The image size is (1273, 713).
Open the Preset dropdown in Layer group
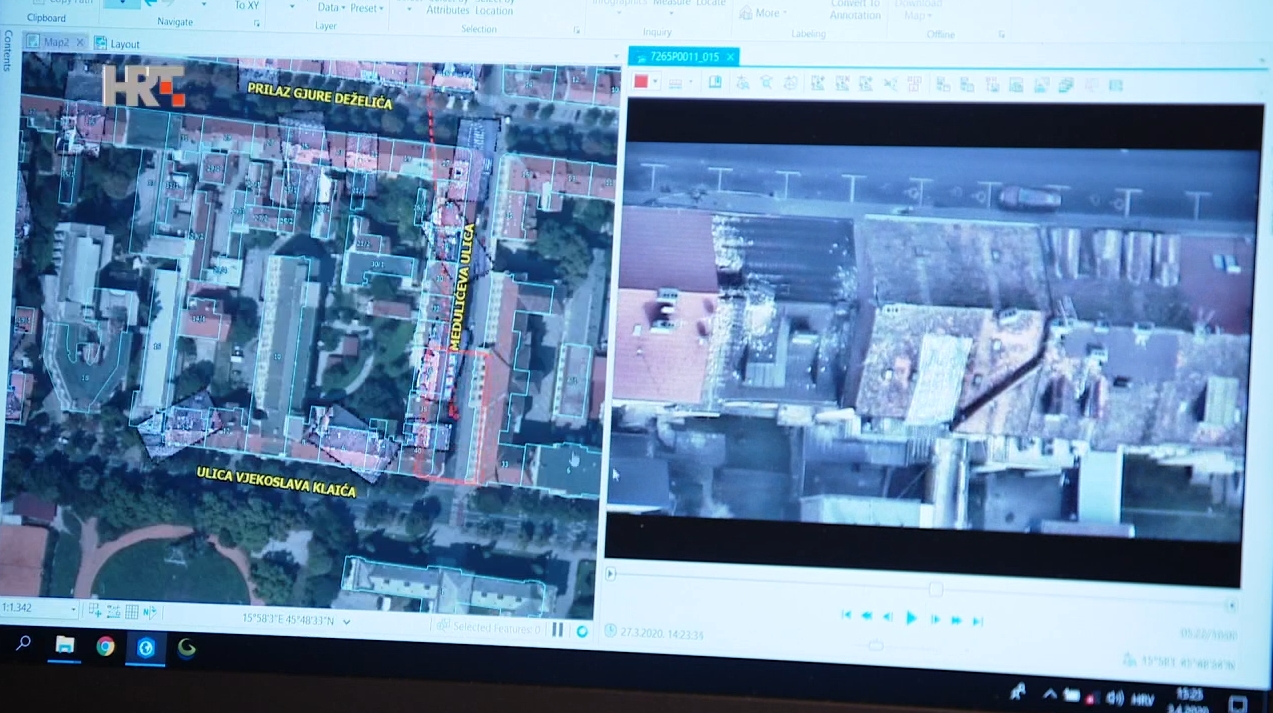(x=368, y=8)
